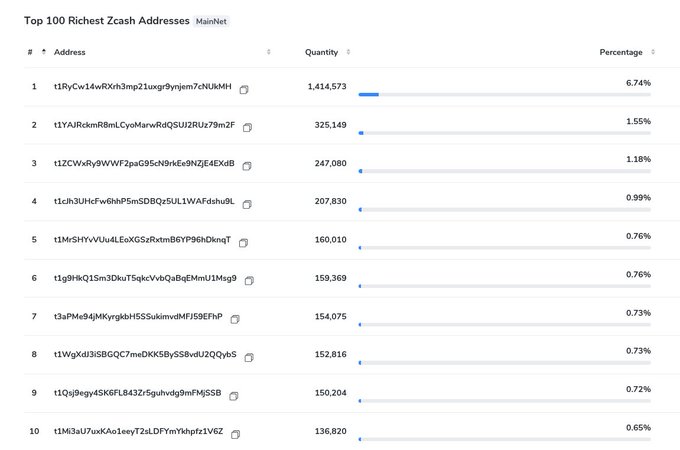The image size is (680, 450).
Task: Copy address t1YAJRckmR8mLCyoMarwRdQSUJ2RUz79m2F
Action: [247, 127]
